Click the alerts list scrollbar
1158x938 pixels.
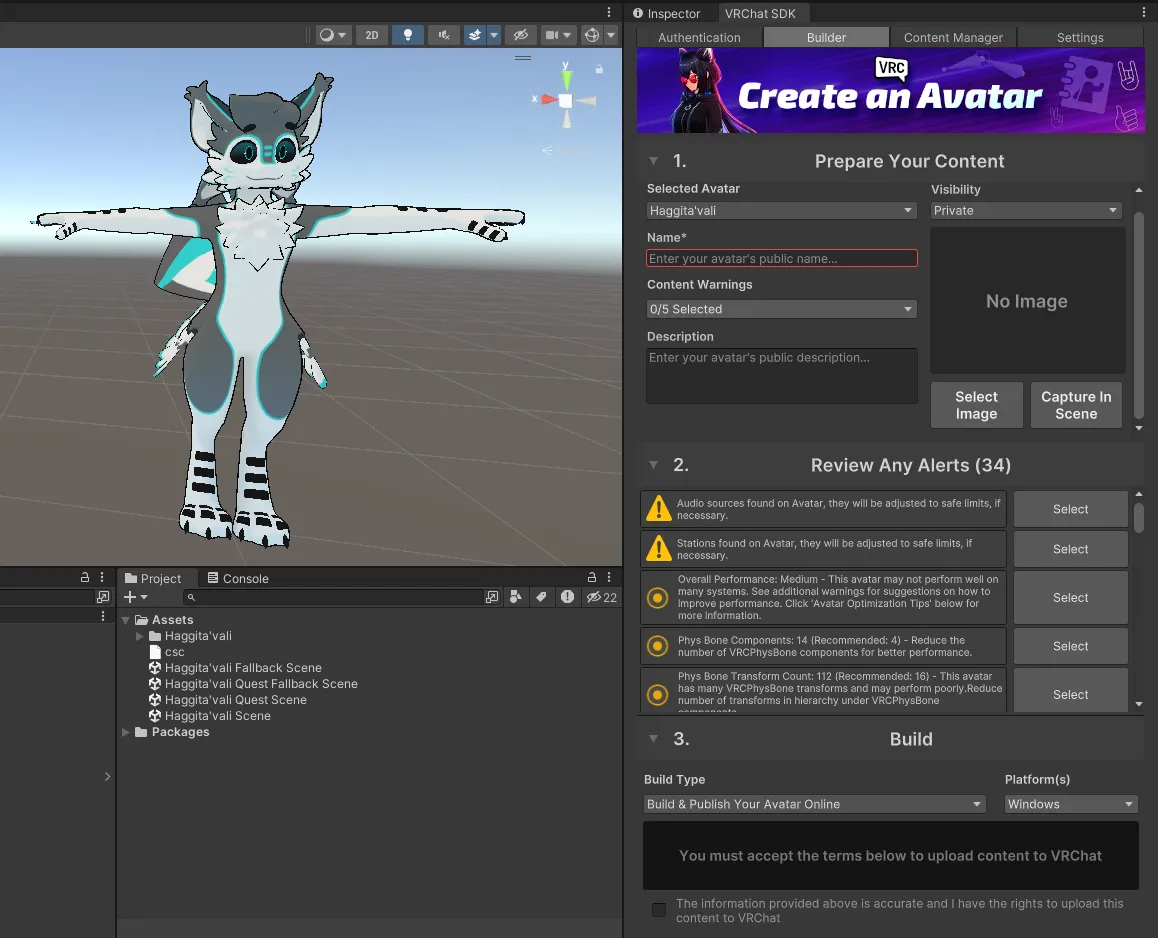tap(1139, 517)
